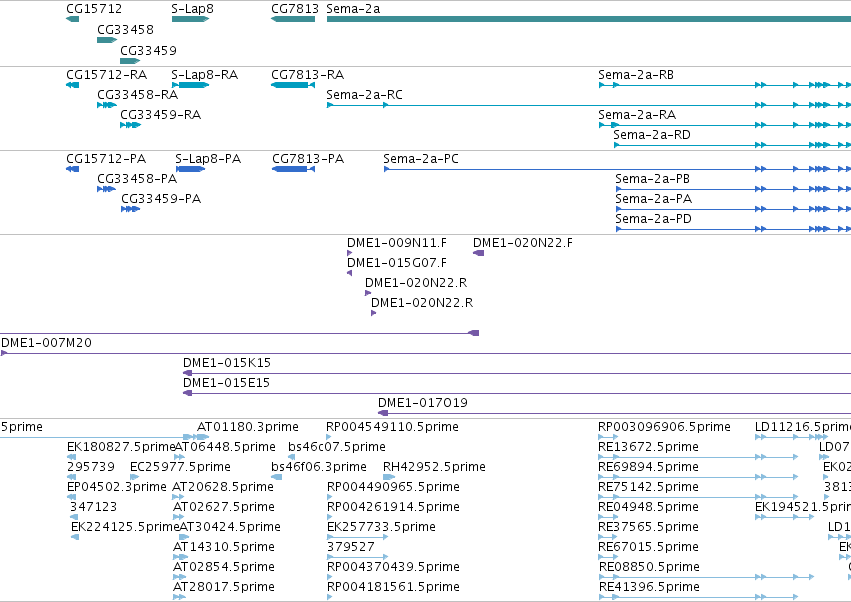The image size is (851, 602).
Task: Click the EP04502.3prime EST label
Action: (117, 487)
